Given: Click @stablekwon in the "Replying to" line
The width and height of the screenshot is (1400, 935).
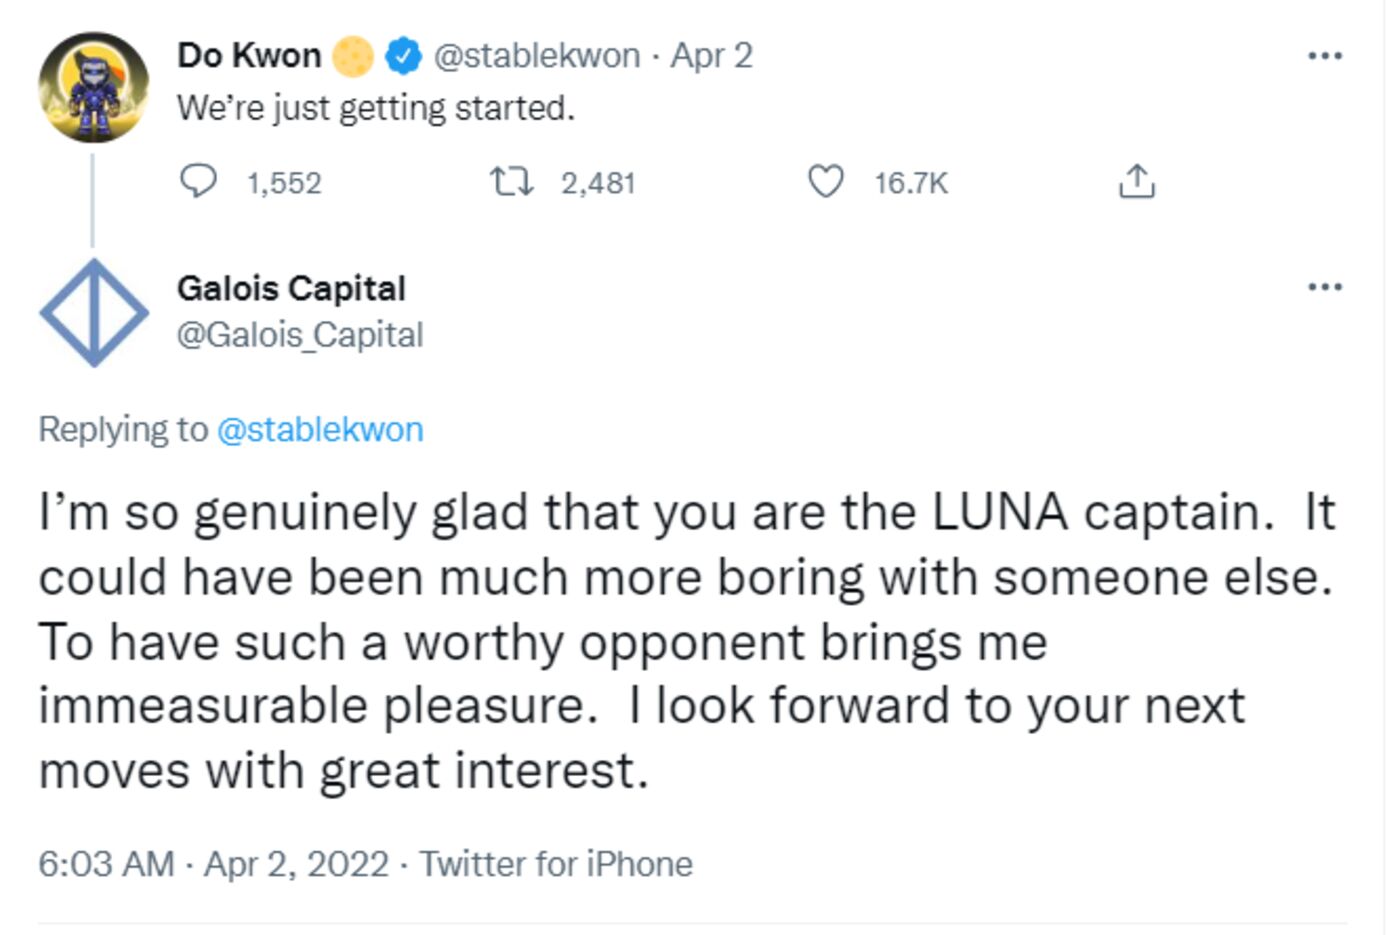Looking at the screenshot, I should coord(320,430).
